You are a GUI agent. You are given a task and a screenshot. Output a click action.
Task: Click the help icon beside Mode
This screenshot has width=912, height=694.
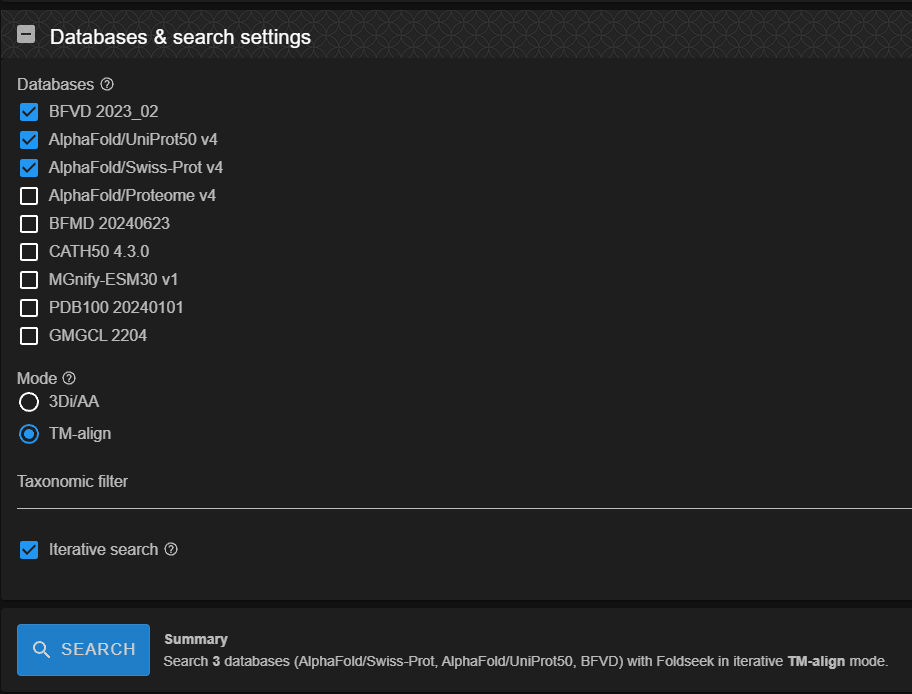[69, 379]
